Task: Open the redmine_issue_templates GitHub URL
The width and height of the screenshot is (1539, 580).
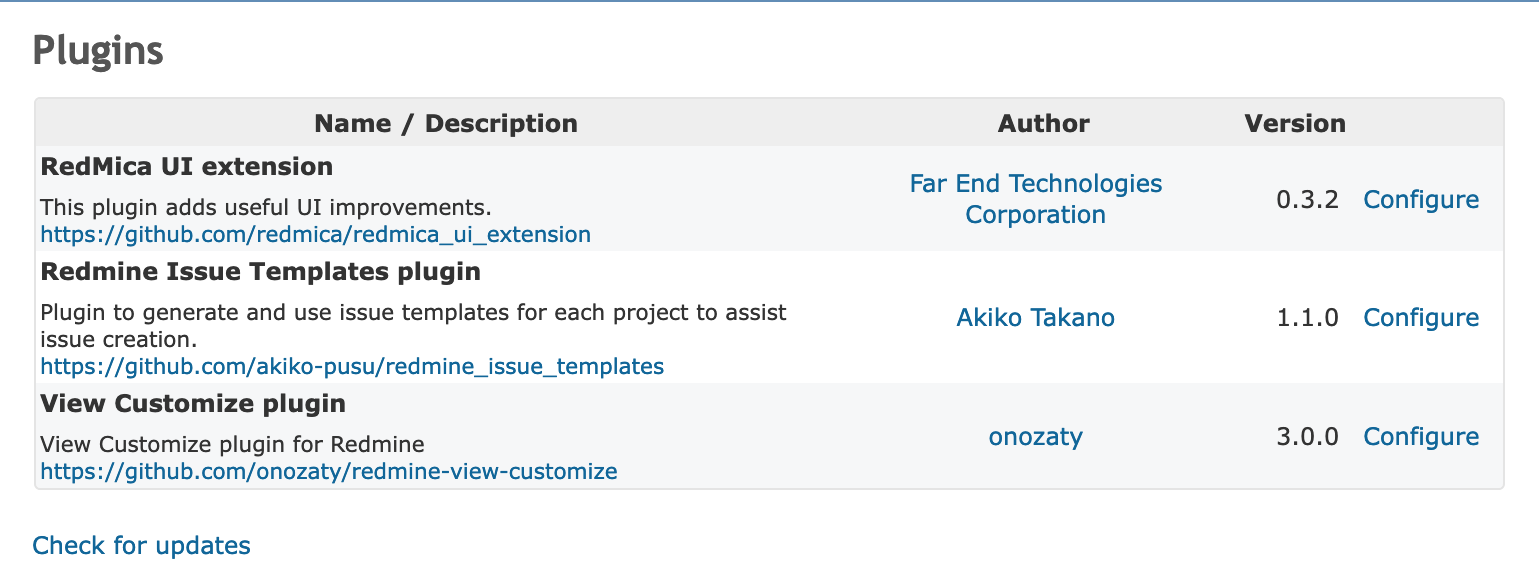Action: (x=352, y=366)
